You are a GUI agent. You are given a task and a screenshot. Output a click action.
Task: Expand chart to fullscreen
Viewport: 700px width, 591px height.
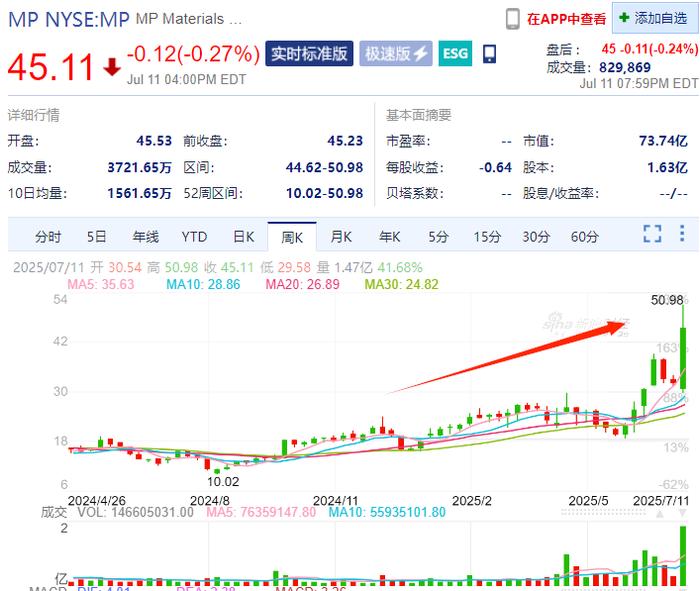(x=652, y=233)
